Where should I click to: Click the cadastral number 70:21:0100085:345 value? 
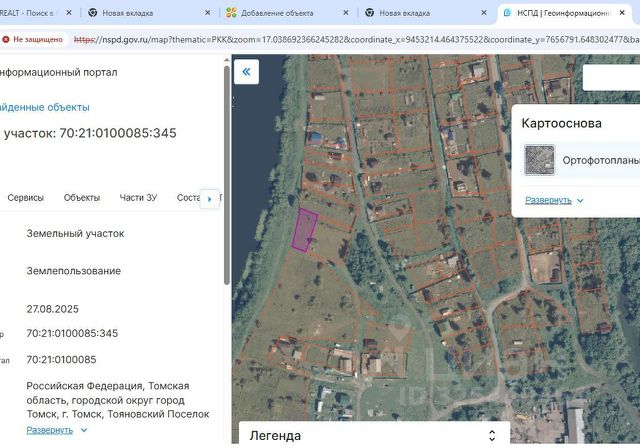(x=72, y=333)
